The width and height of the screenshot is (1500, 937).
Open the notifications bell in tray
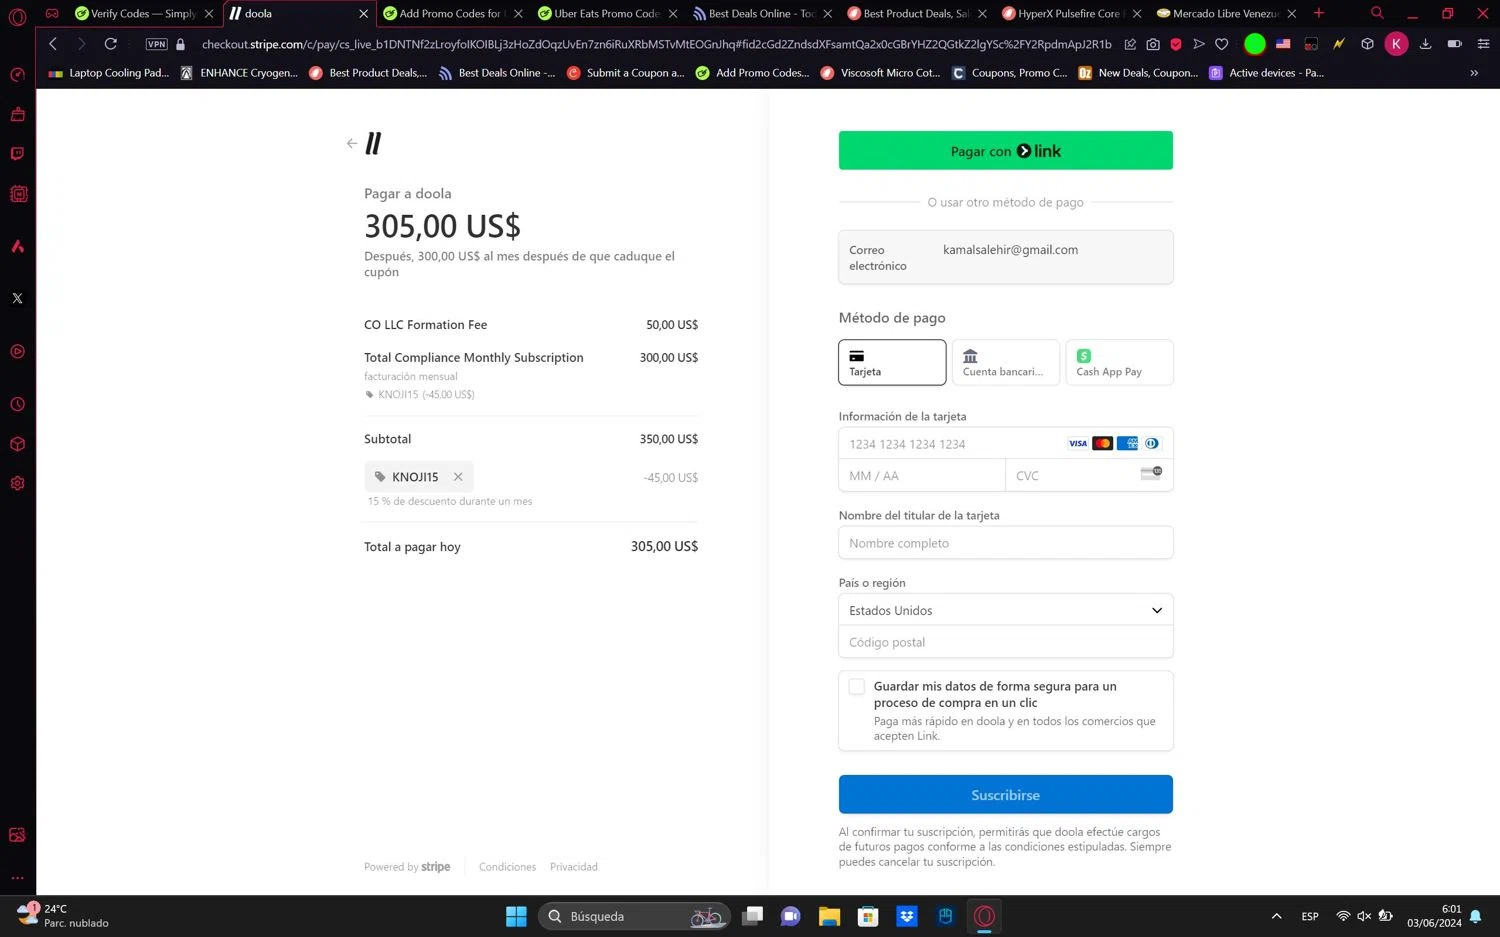[1475, 916]
